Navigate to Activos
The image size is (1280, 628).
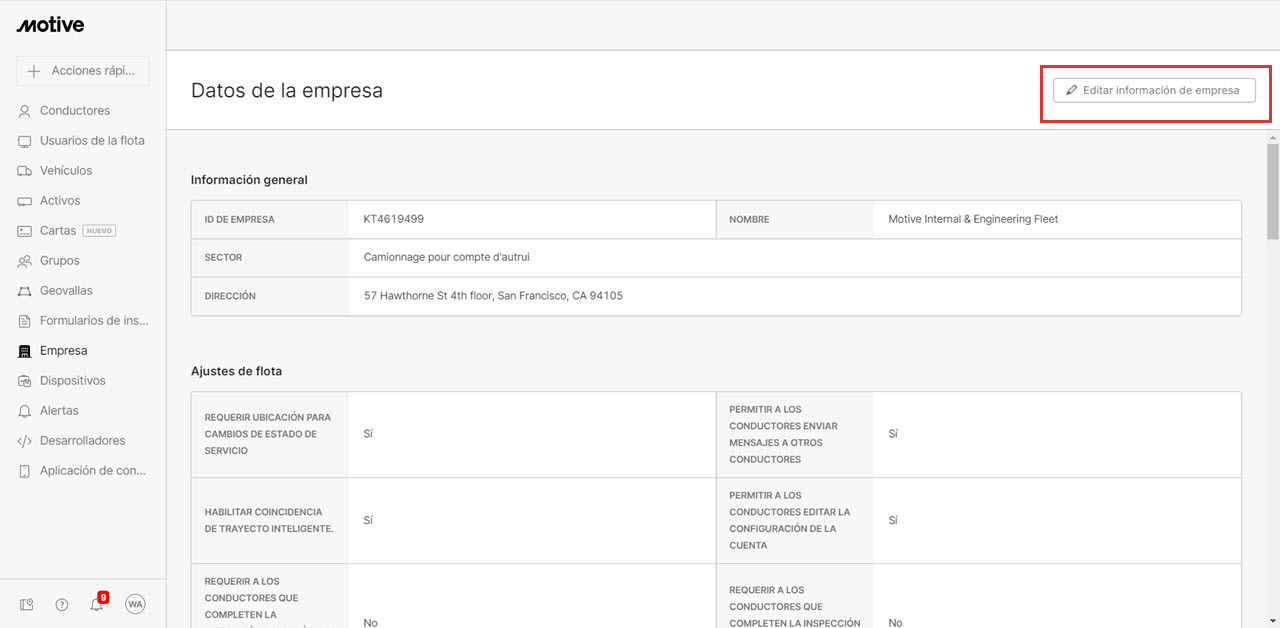point(60,201)
